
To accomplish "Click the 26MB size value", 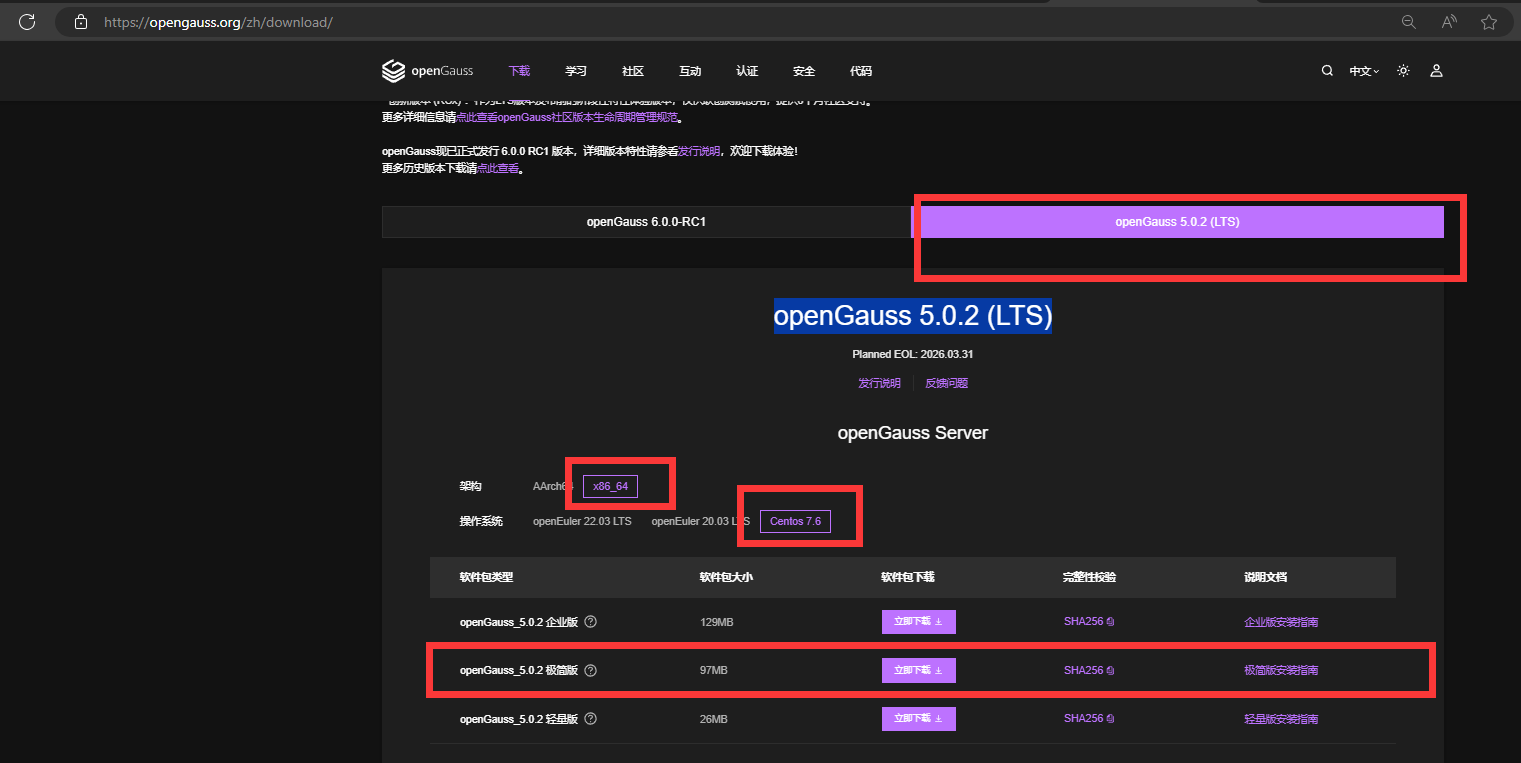I will point(714,719).
